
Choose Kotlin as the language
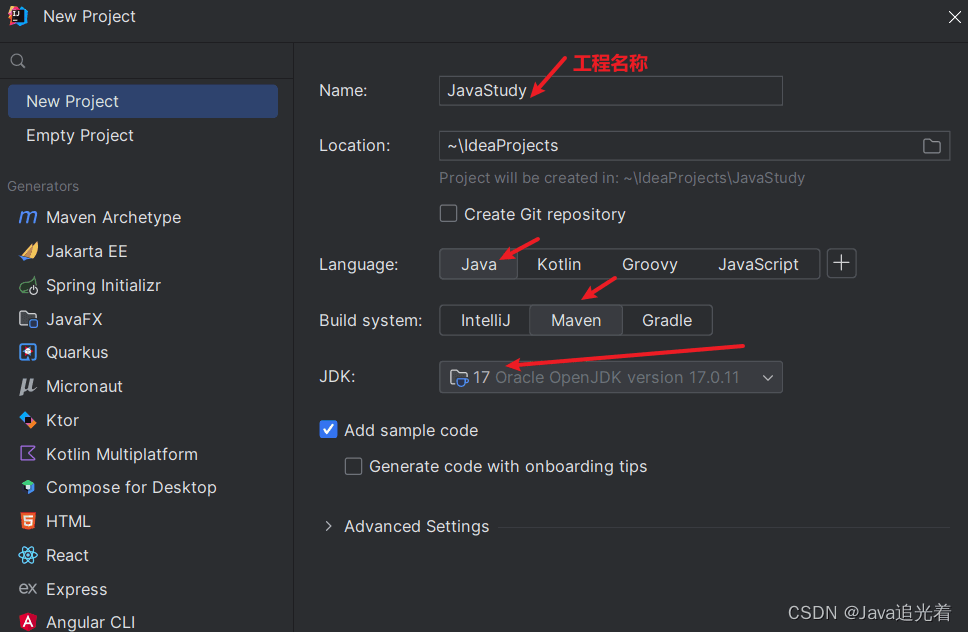559,264
